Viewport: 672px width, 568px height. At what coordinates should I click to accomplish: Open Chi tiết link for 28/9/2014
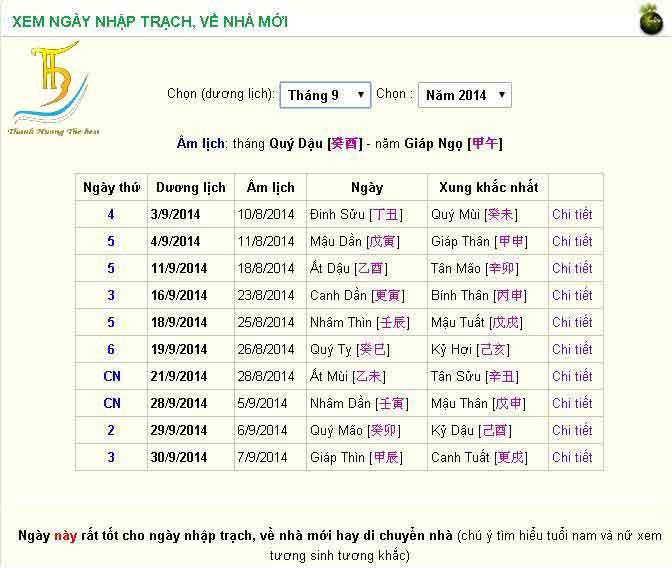pyautogui.click(x=572, y=403)
